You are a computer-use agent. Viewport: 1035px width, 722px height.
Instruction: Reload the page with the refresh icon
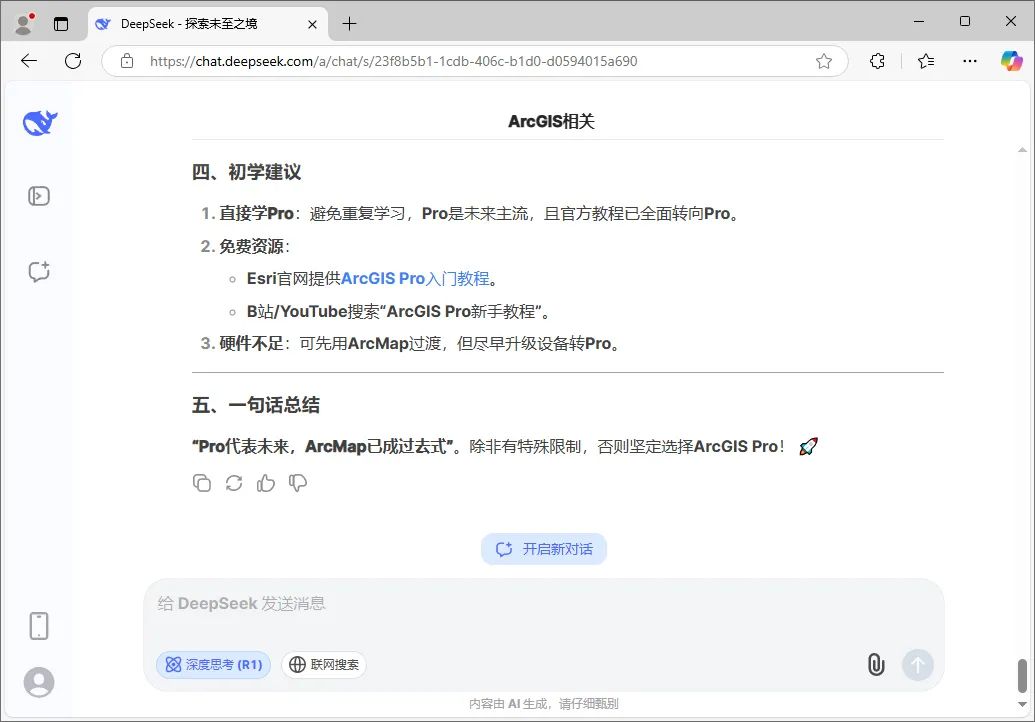72,61
